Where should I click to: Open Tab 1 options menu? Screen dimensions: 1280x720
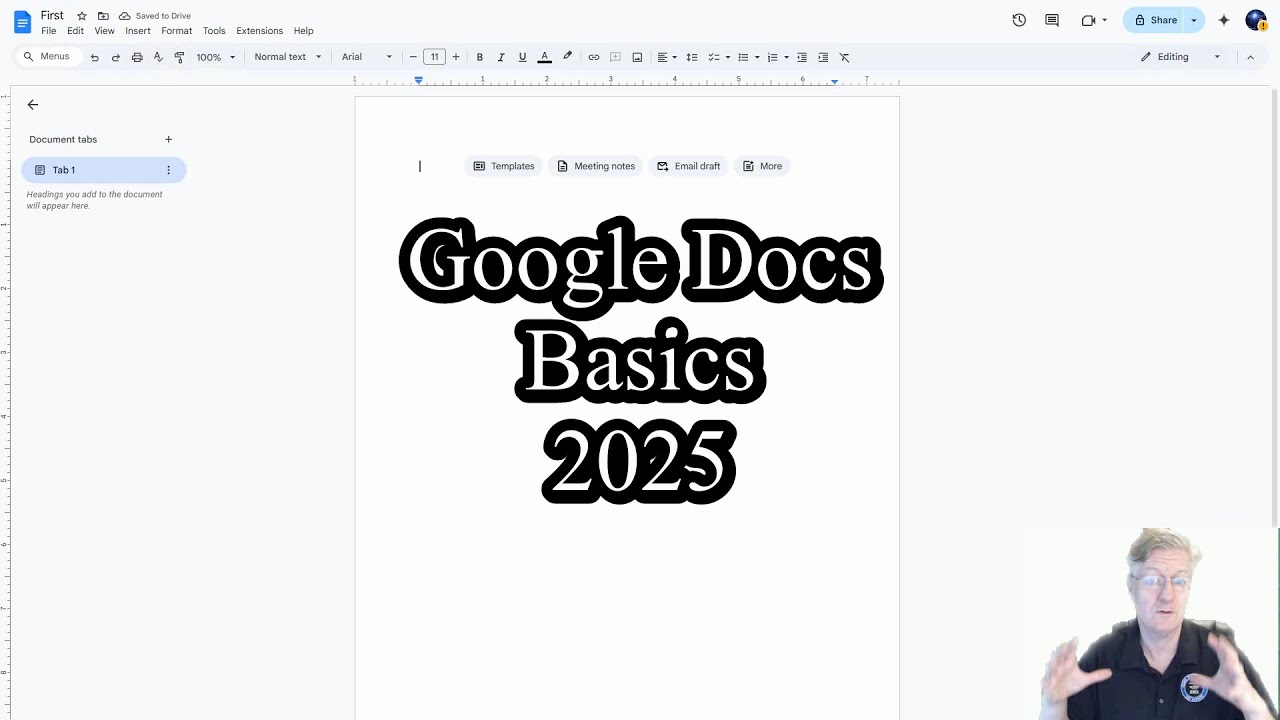pyautogui.click(x=168, y=170)
